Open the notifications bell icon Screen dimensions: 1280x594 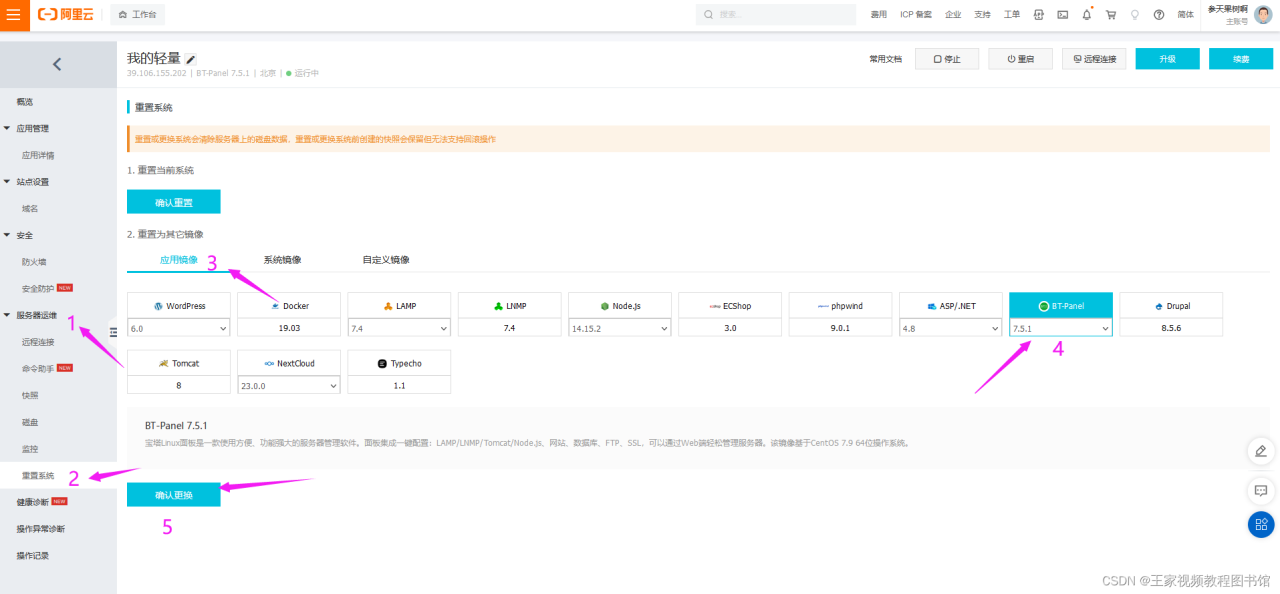point(1087,14)
